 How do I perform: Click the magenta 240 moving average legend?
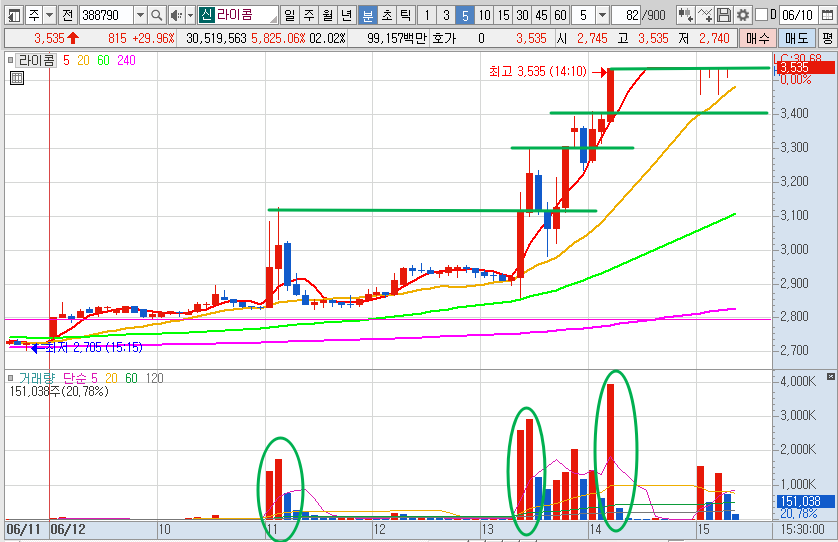click(127, 60)
